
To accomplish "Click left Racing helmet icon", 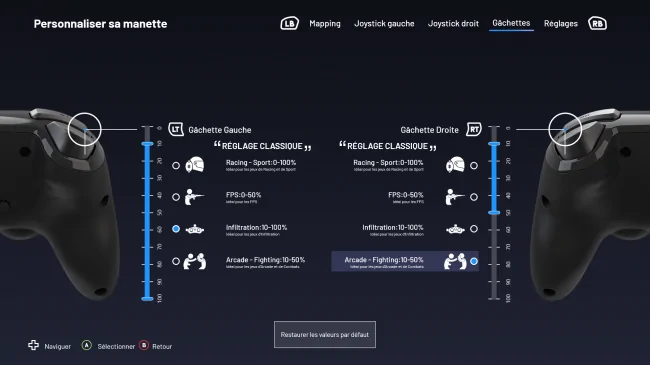I will point(195,165).
